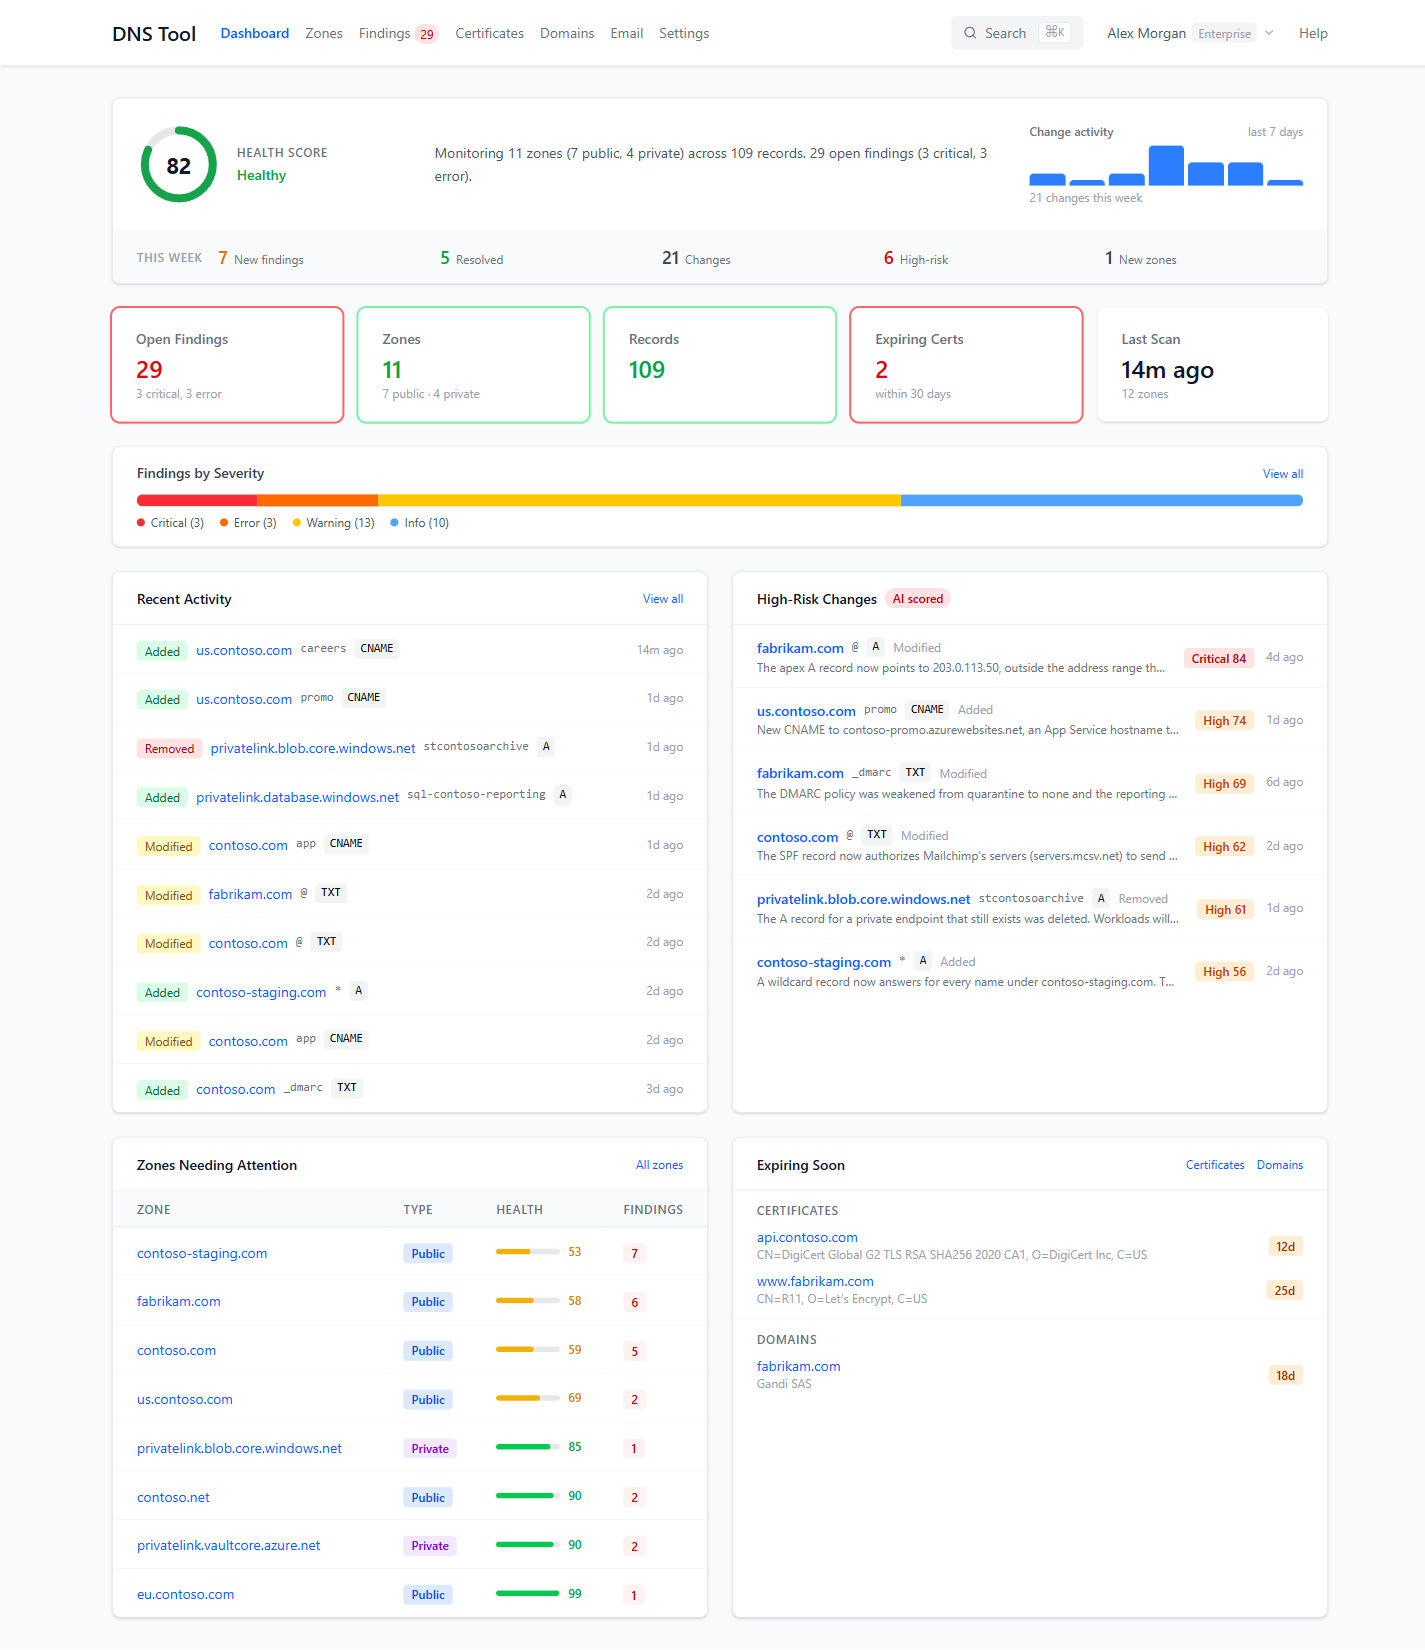Viewport: 1425px width, 1650px height.
Task: Click the Critical 84 risk badge
Action: (1218, 658)
